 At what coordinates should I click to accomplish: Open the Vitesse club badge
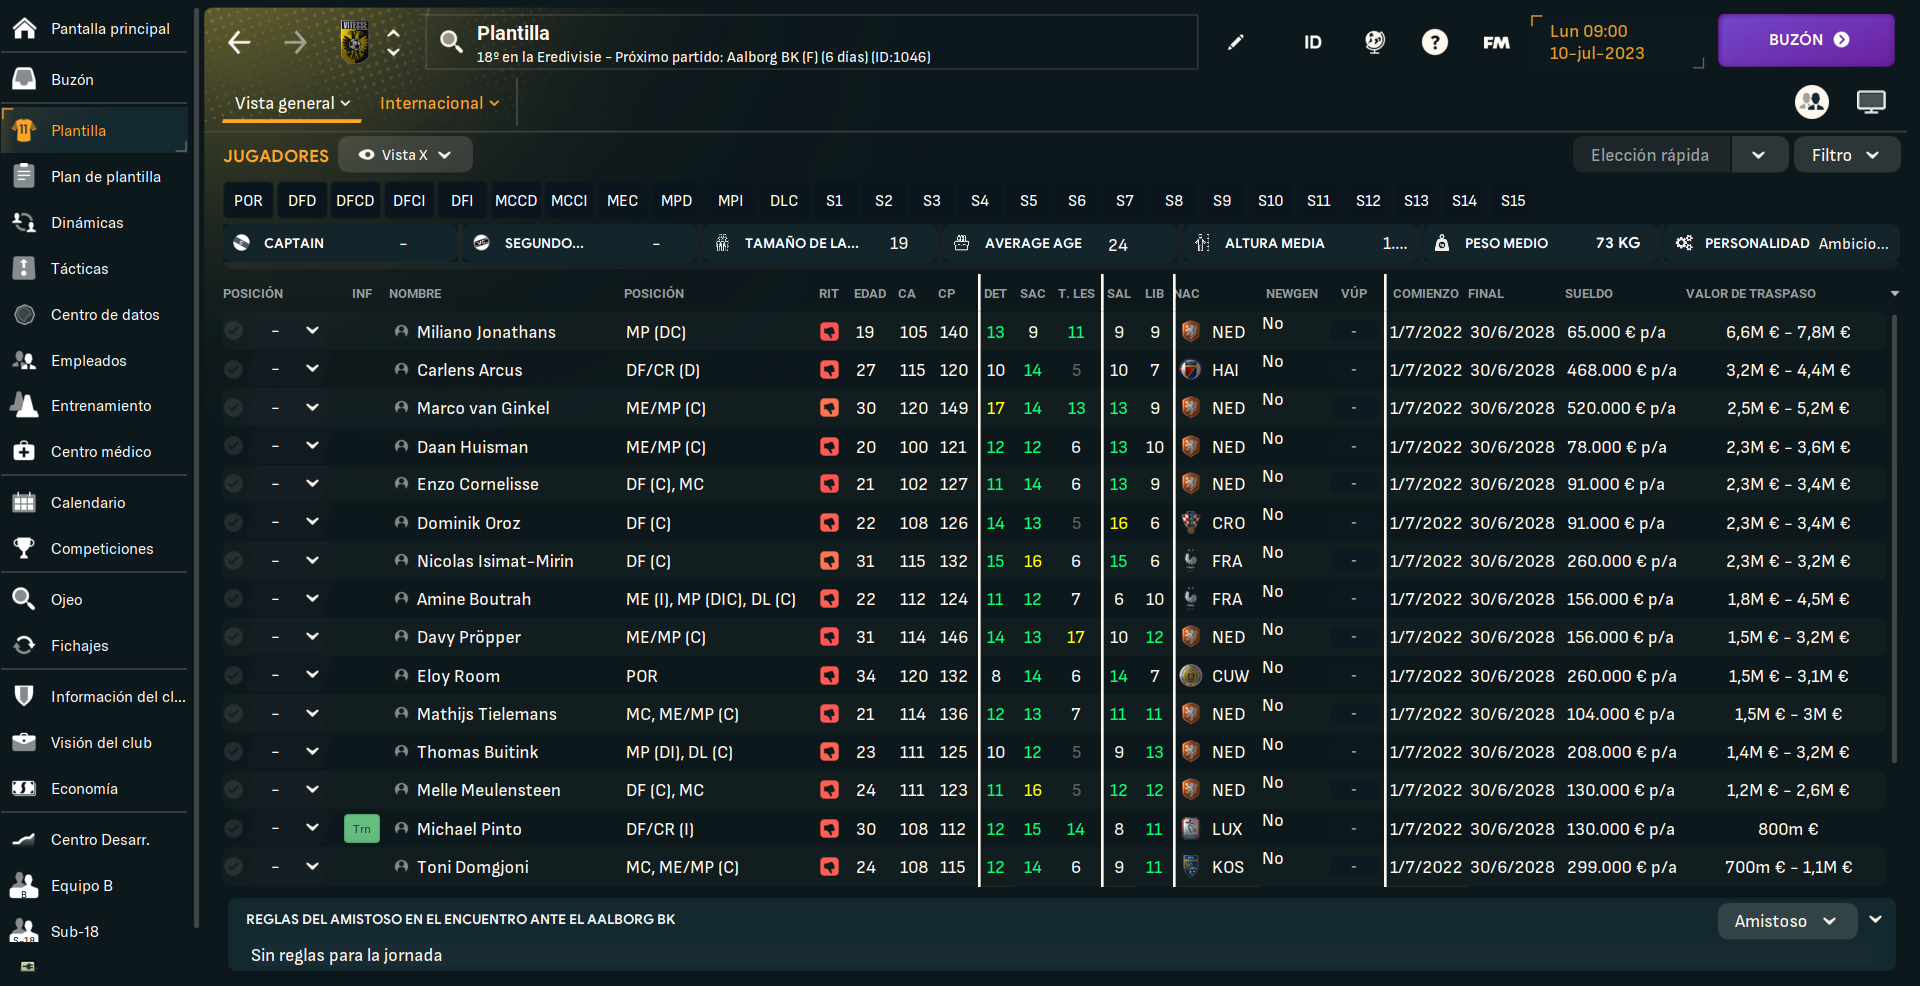tap(355, 42)
